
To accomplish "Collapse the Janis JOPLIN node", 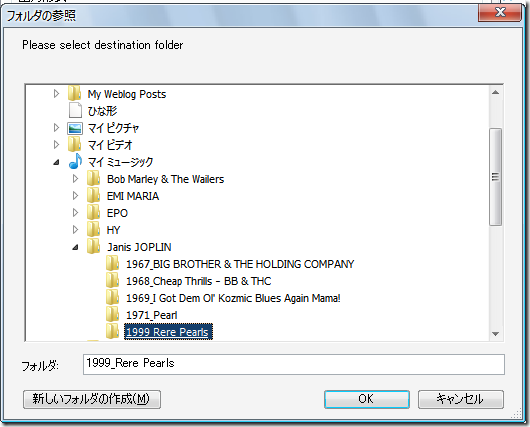I will coord(75,247).
